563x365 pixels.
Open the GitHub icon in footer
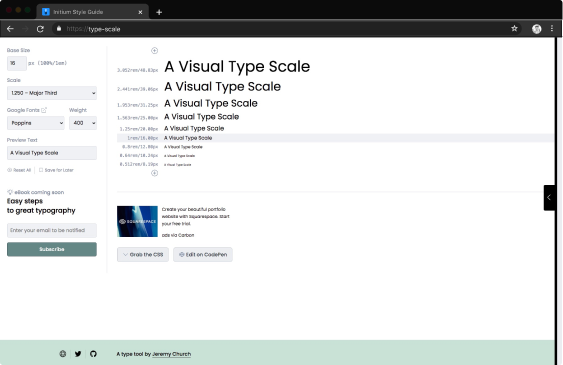(x=93, y=354)
